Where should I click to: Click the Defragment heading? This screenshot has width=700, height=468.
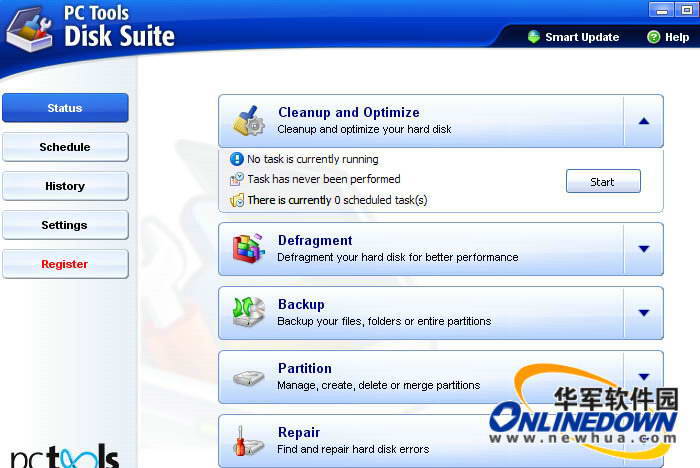(315, 240)
